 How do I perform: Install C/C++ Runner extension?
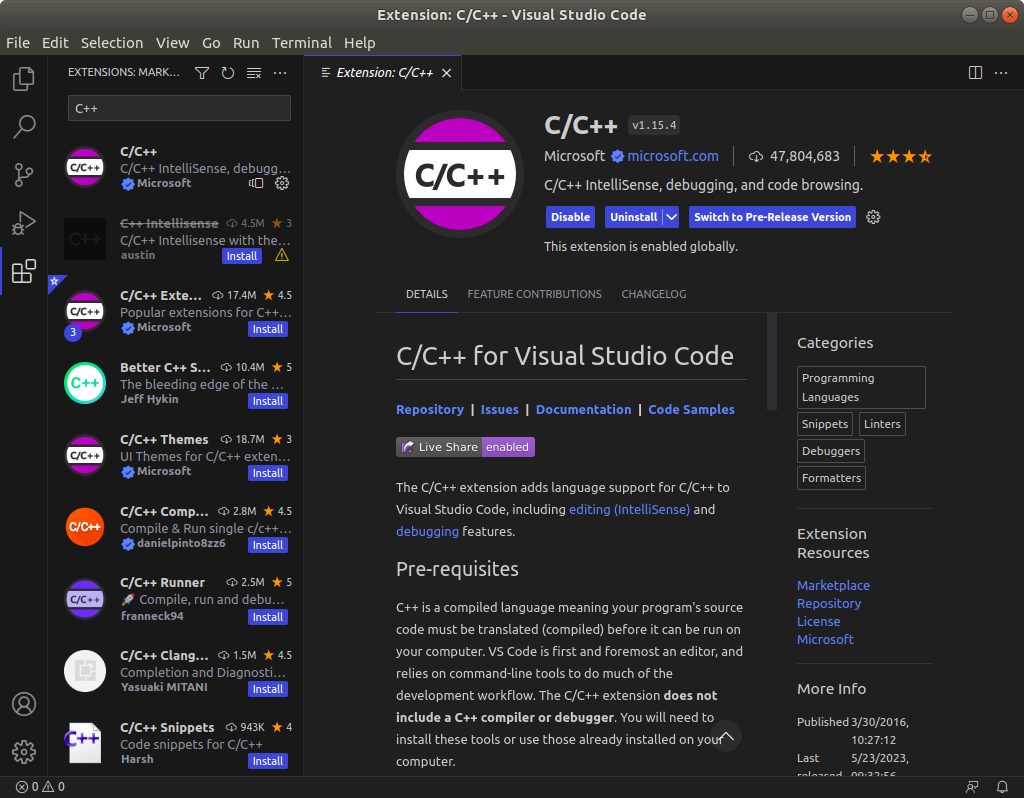click(x=268, y=617)
